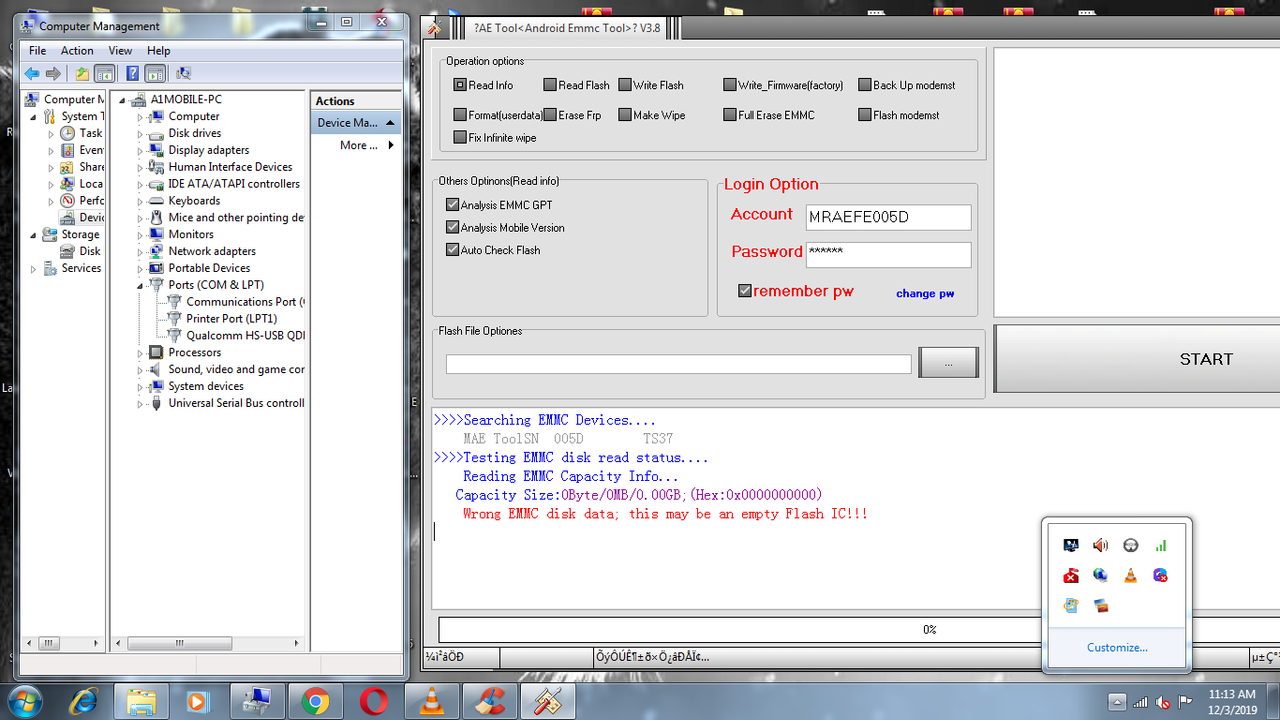Open Opera browser from taskbar
The width and height of the screenshot is (1280, 720).
point(373,701)
